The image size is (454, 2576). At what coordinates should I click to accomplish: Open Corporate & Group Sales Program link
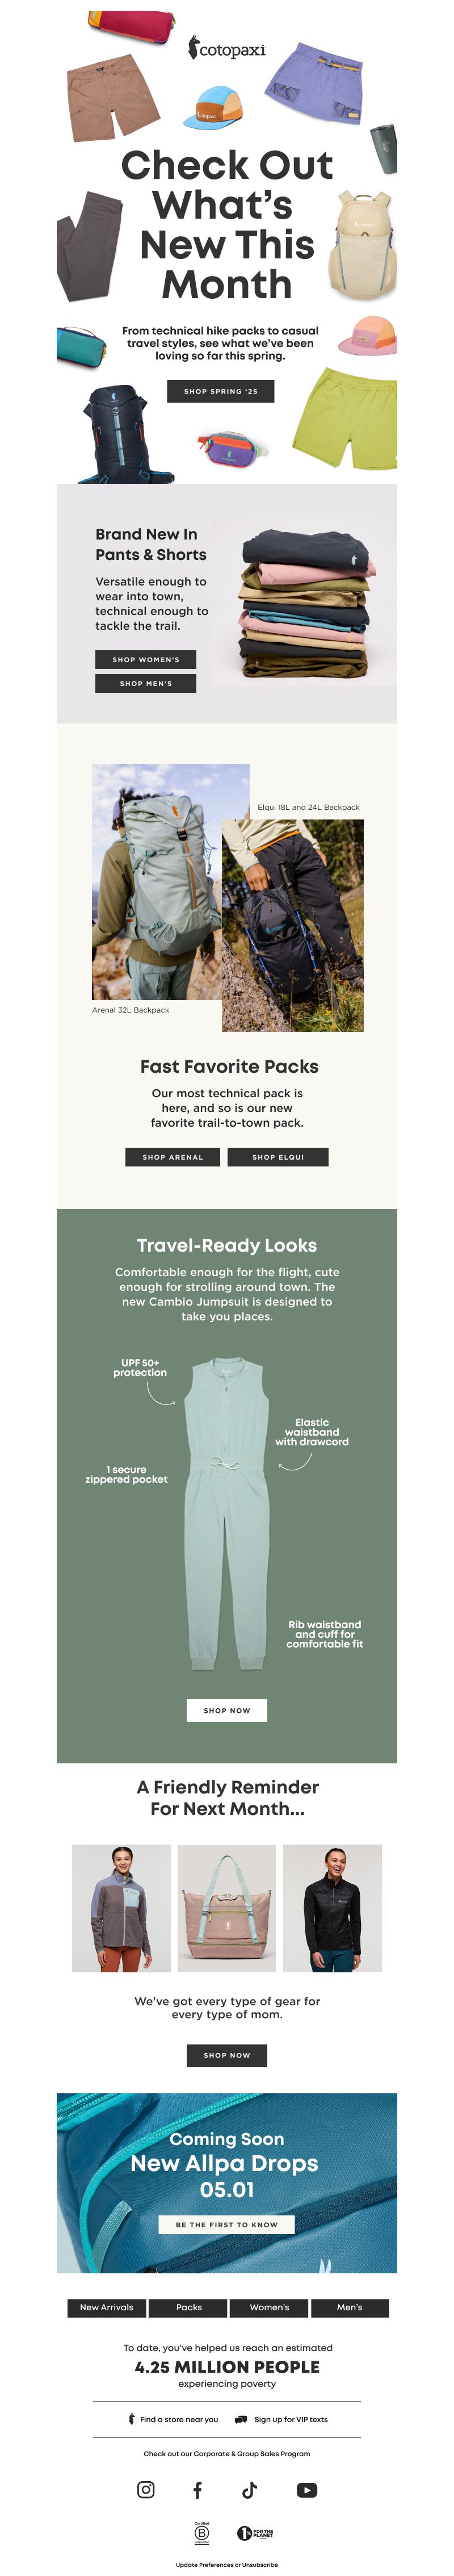[x=227, y=2453]
